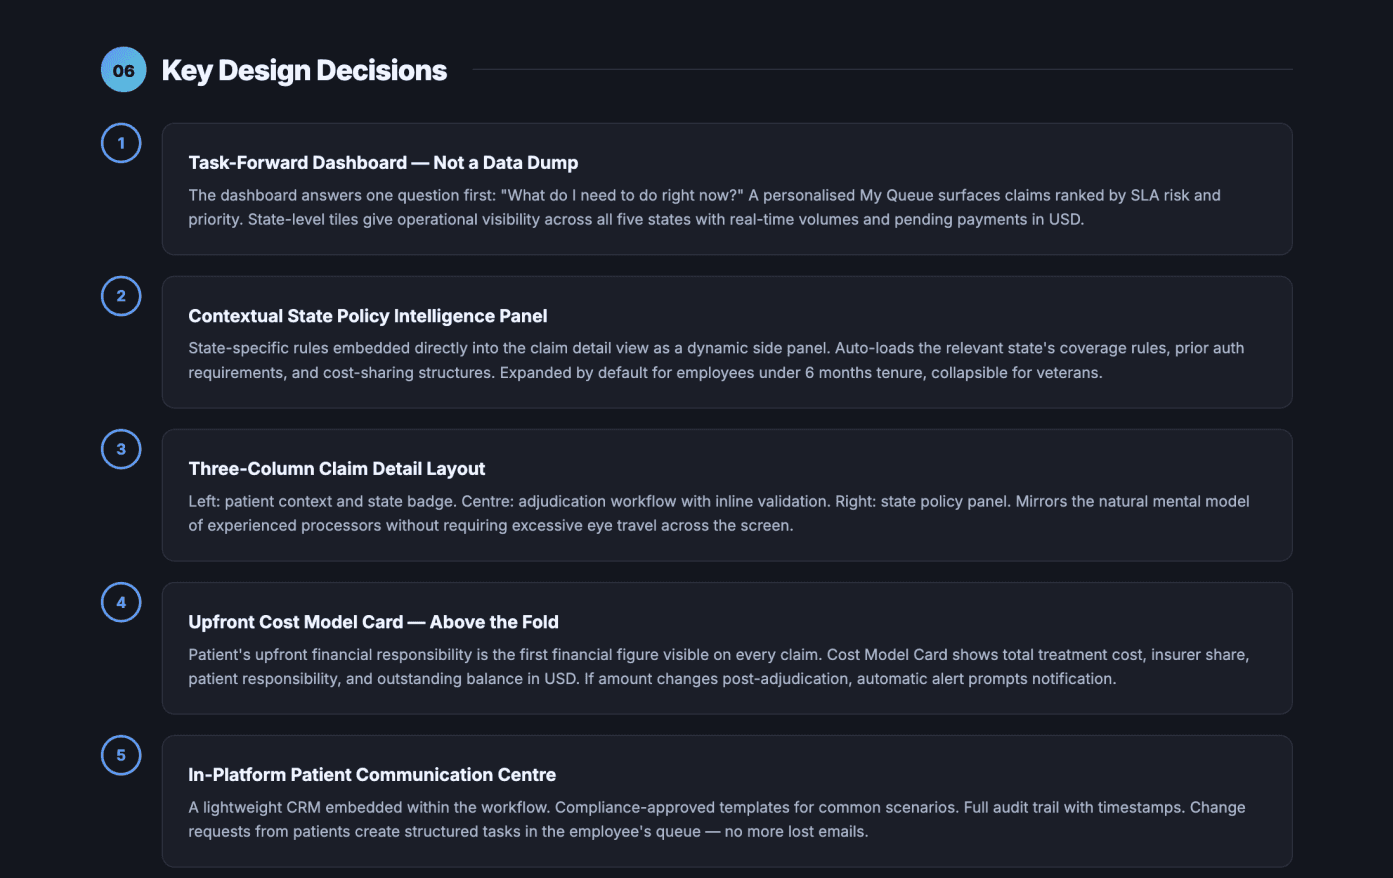This screenshot has width=1393, height=878.
Task: Open the Task-Forward Dashboard heading
Action: click(x=383, y=163)
